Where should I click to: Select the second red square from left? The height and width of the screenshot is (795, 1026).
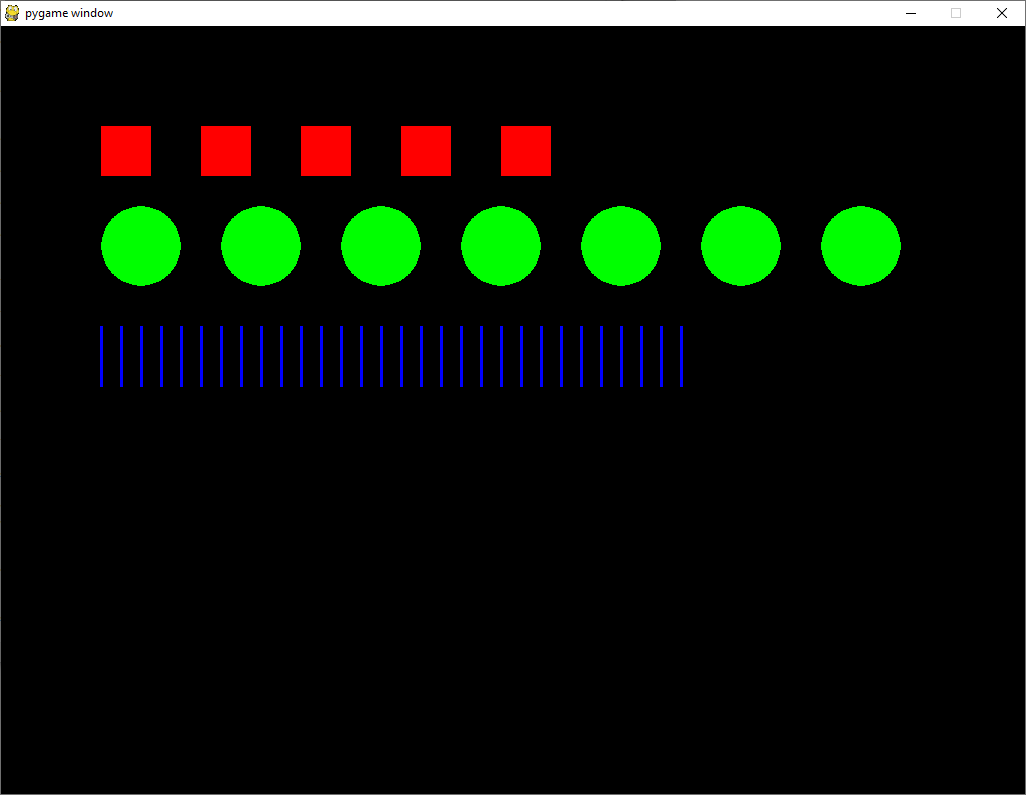point(226,151)
